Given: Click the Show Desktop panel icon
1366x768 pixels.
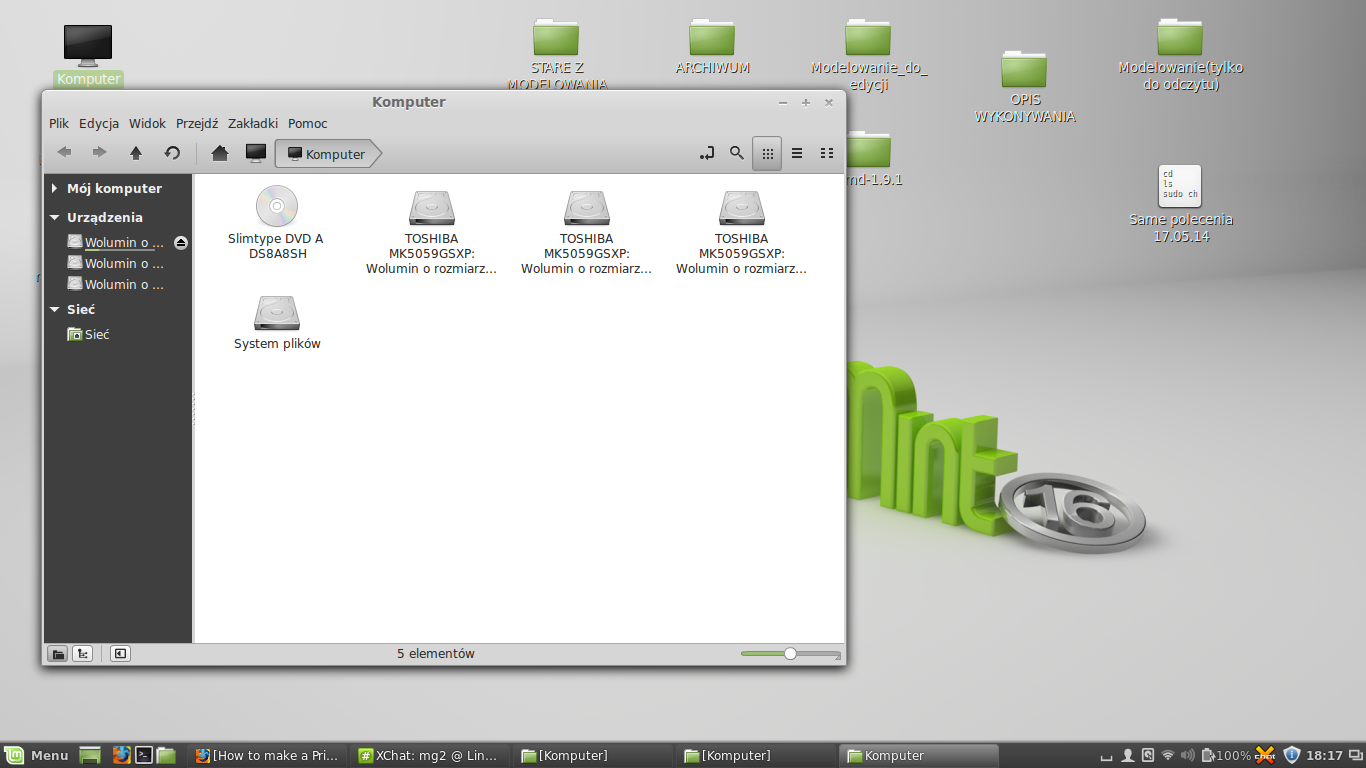Looking at the screenshot, I should click(x=90, y=756).
